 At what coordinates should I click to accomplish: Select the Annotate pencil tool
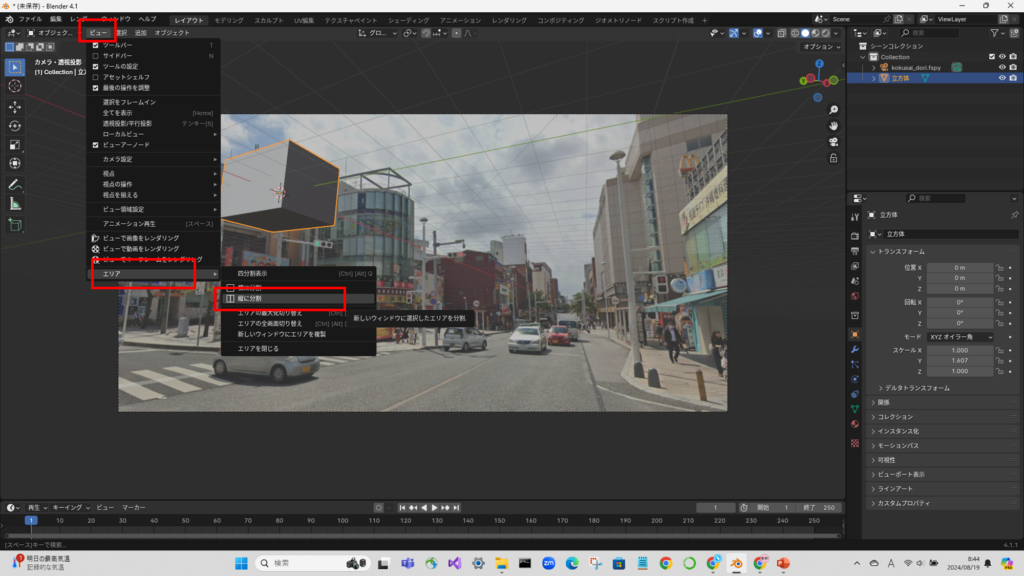pyautogui.click(x=15, y=185)
